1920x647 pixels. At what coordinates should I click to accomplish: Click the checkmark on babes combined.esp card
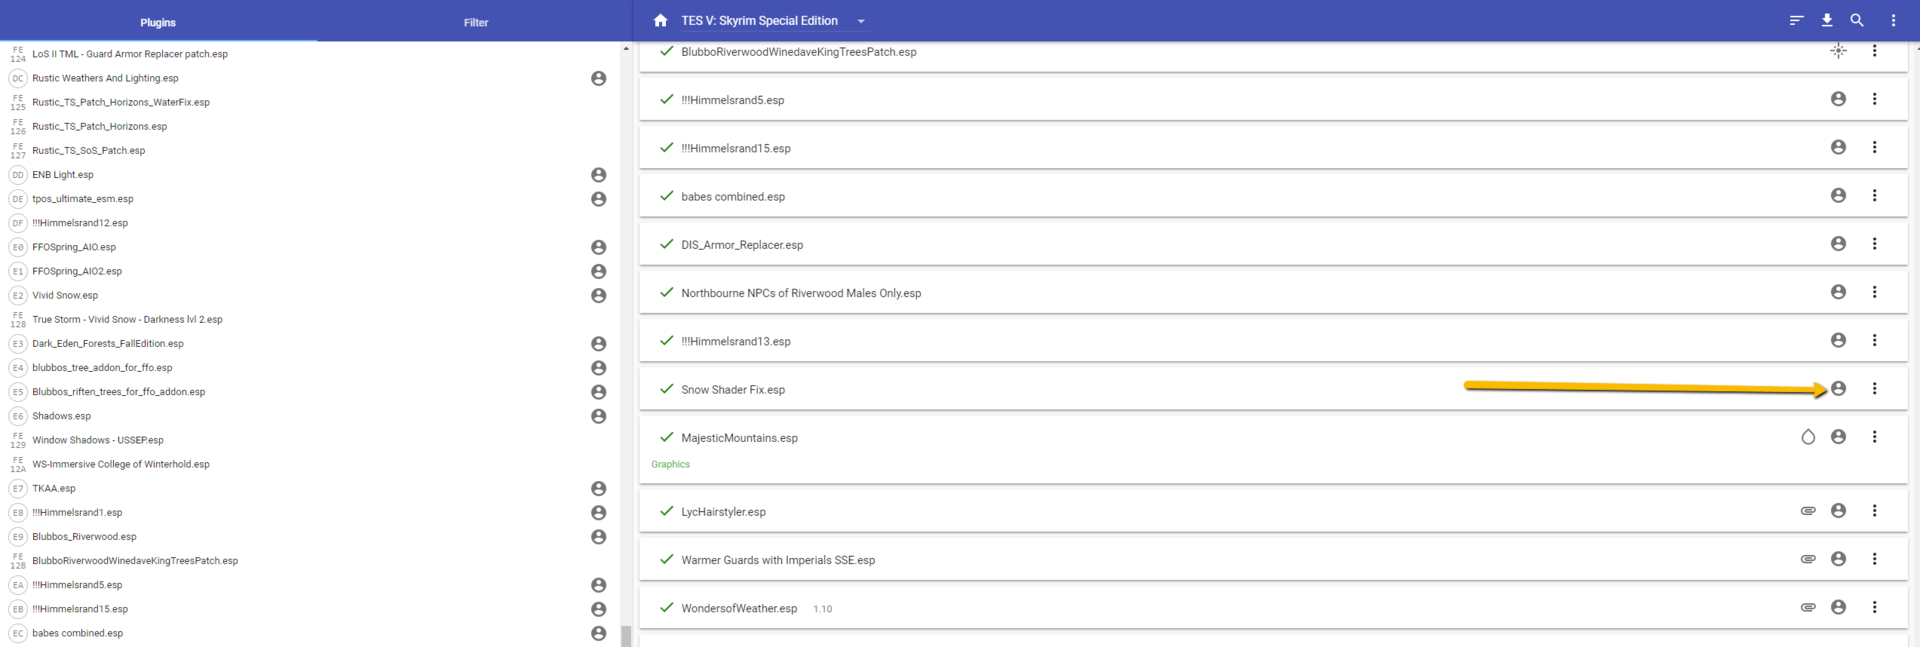click(667, 196)
